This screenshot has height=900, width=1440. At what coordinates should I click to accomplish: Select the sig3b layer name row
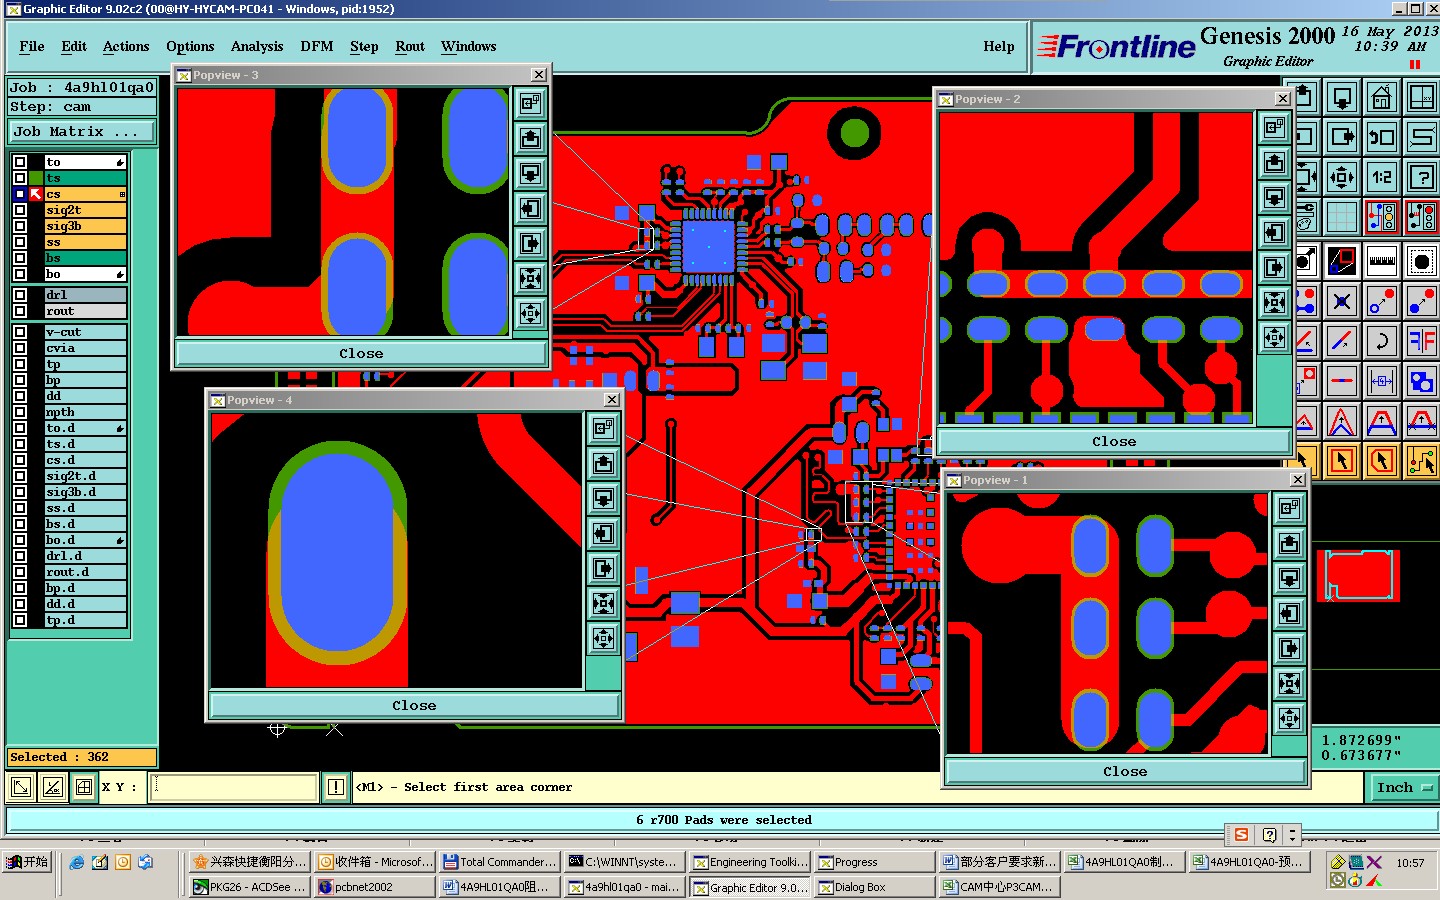pyautogui.click(x=85, y=226)
